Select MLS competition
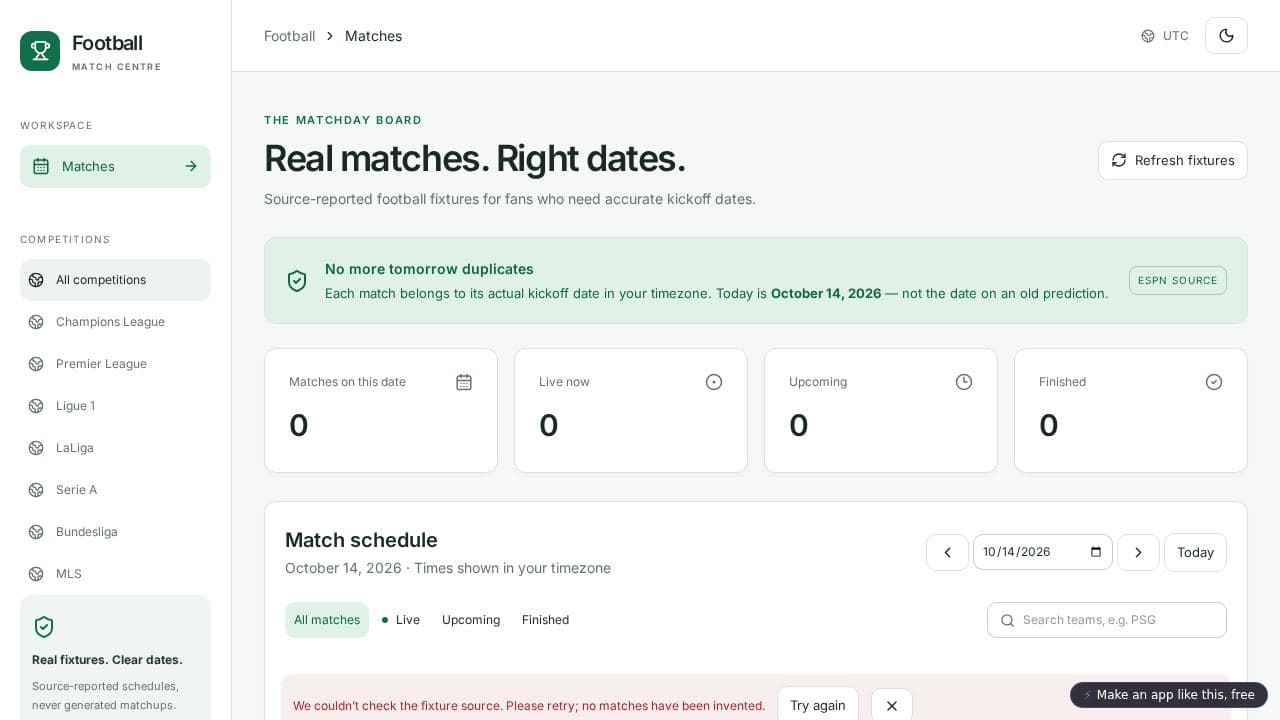Screen dimensions: 1280x720 point(115,574)
